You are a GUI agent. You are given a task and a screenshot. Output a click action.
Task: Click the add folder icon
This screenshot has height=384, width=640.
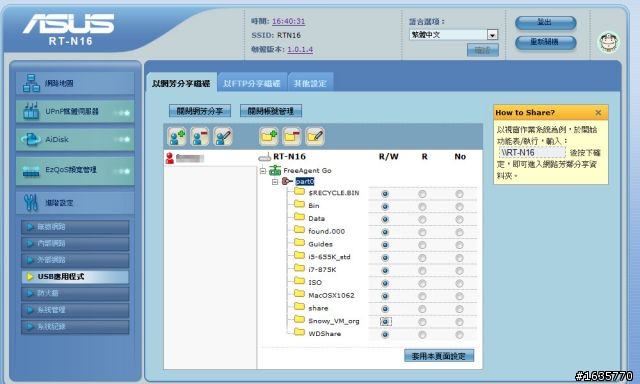269,137
